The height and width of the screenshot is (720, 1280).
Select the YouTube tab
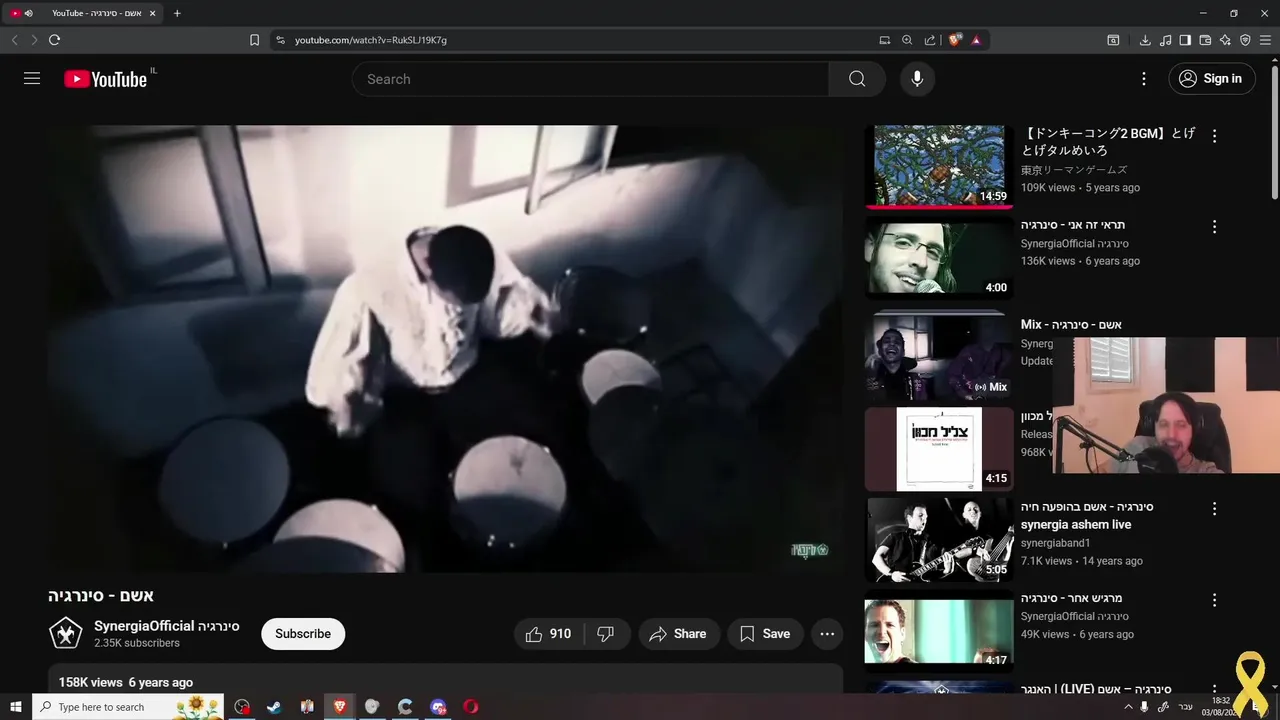pyautogui.click(x=85, y=13)
